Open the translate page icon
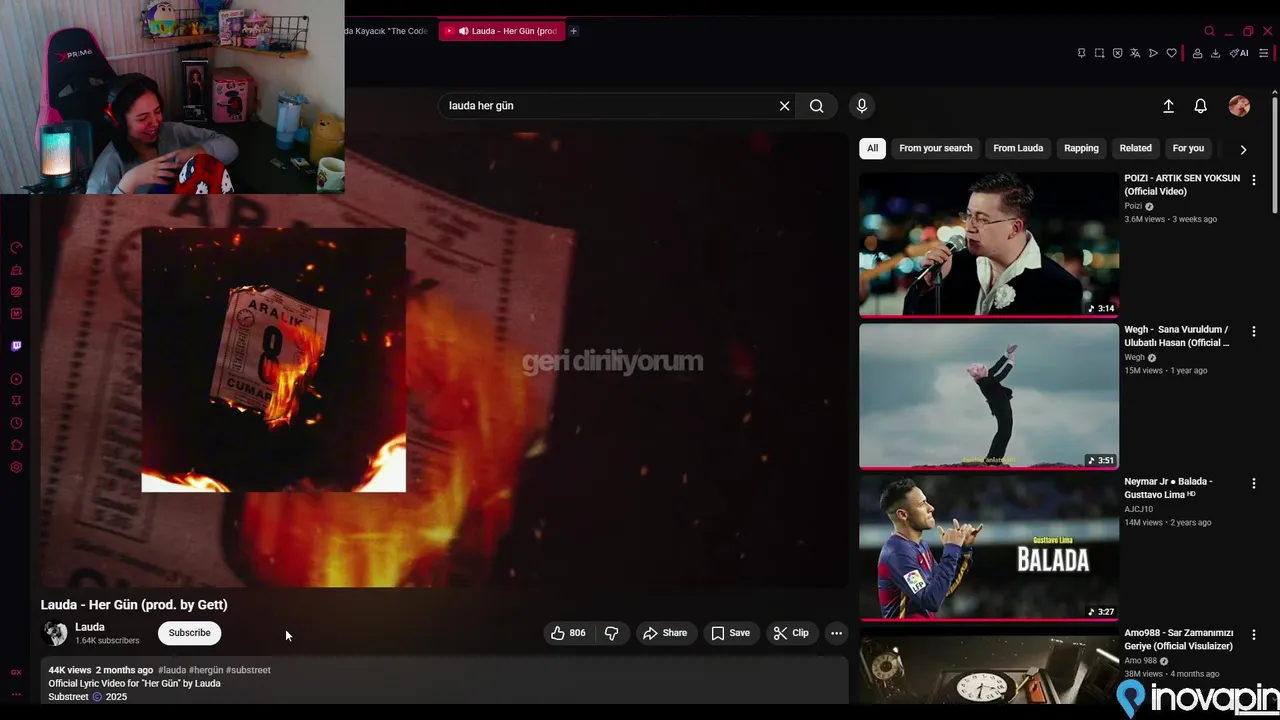1280x720 pixels. point(1135,53)
